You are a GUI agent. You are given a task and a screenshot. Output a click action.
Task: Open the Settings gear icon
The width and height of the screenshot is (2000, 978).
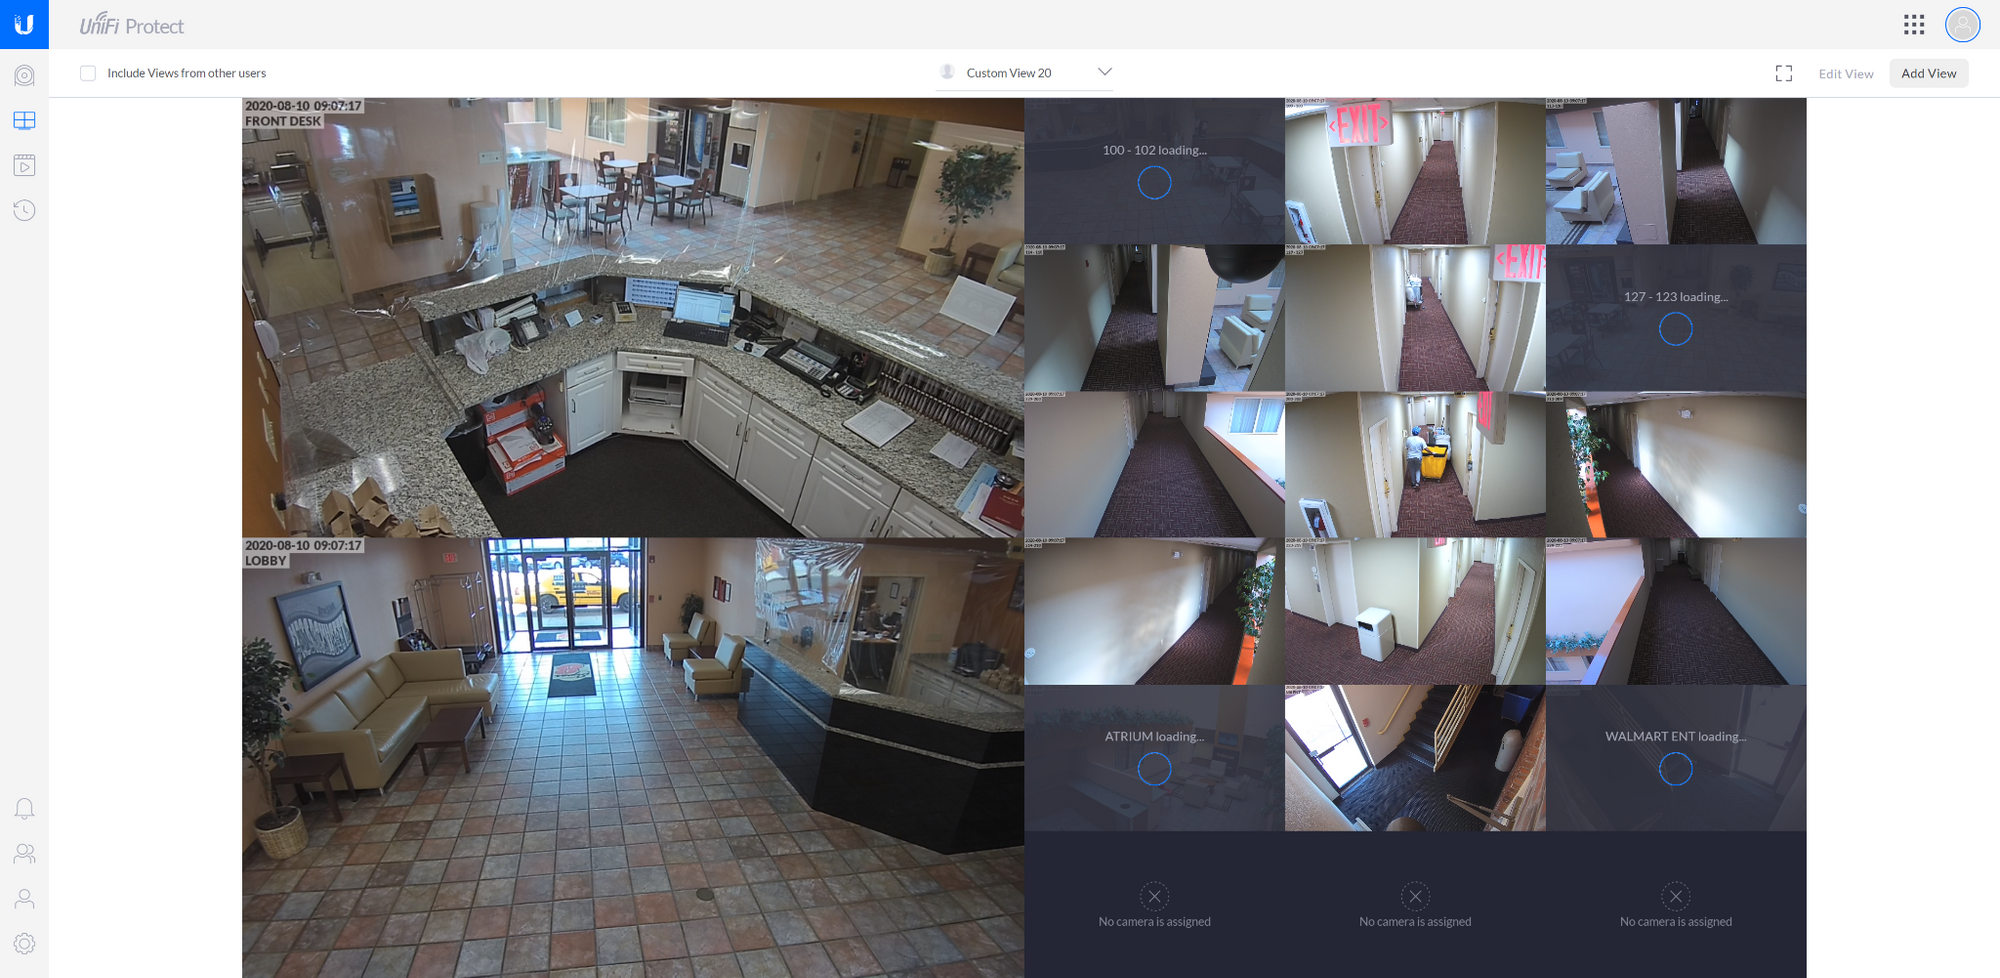(24, 944)
